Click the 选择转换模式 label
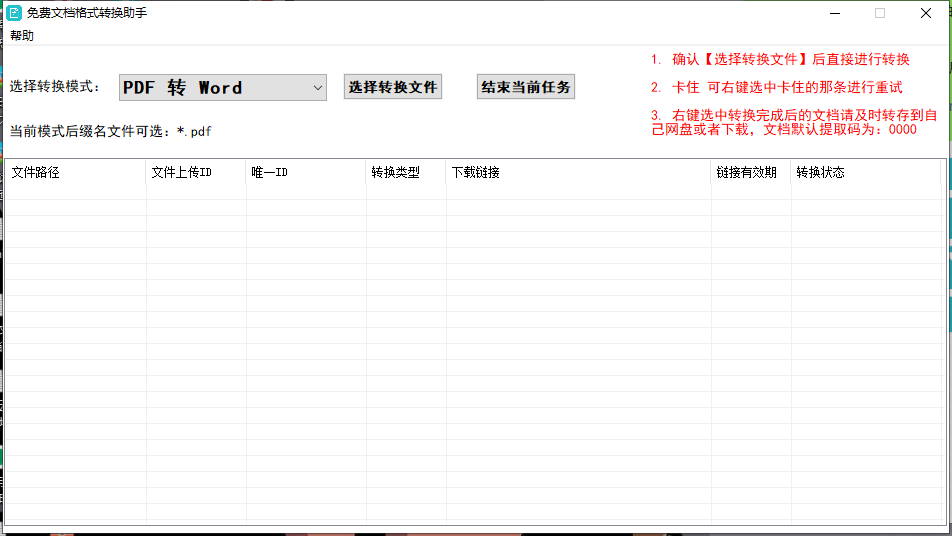Image resolution: width=952 pixels, height=536 pixels. click(55, 86)
